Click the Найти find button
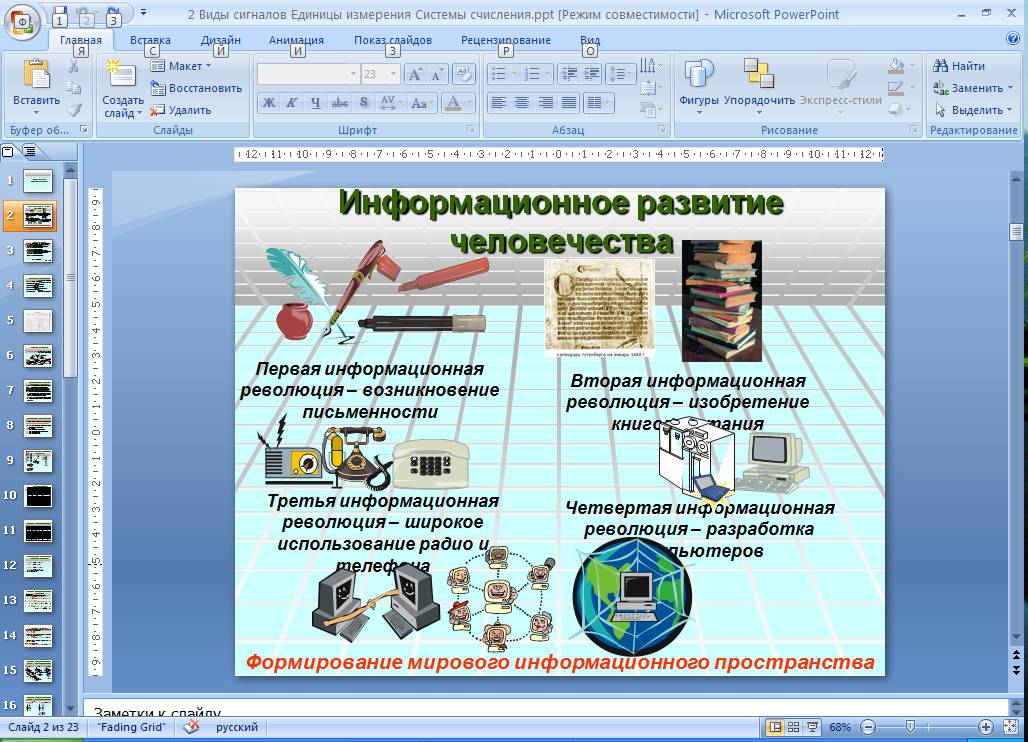 [x=959, y=66]
